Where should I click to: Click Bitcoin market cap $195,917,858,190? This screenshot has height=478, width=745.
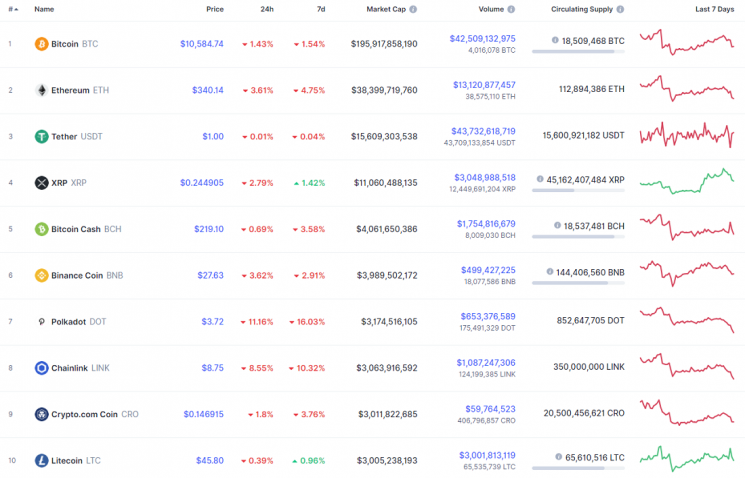(x=384, y=44)
